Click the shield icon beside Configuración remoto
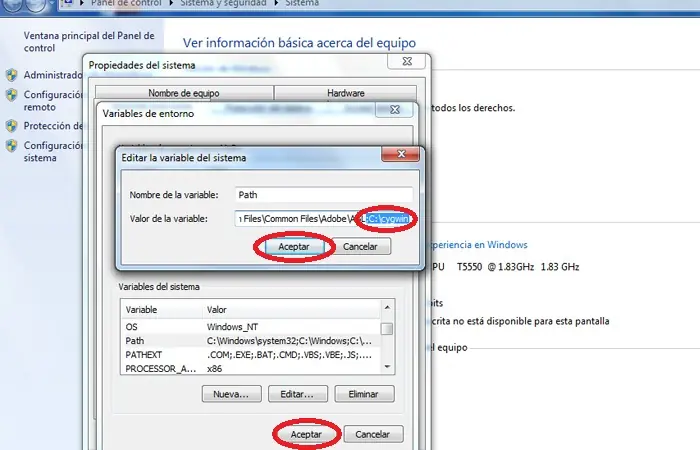 click(12, 95)
